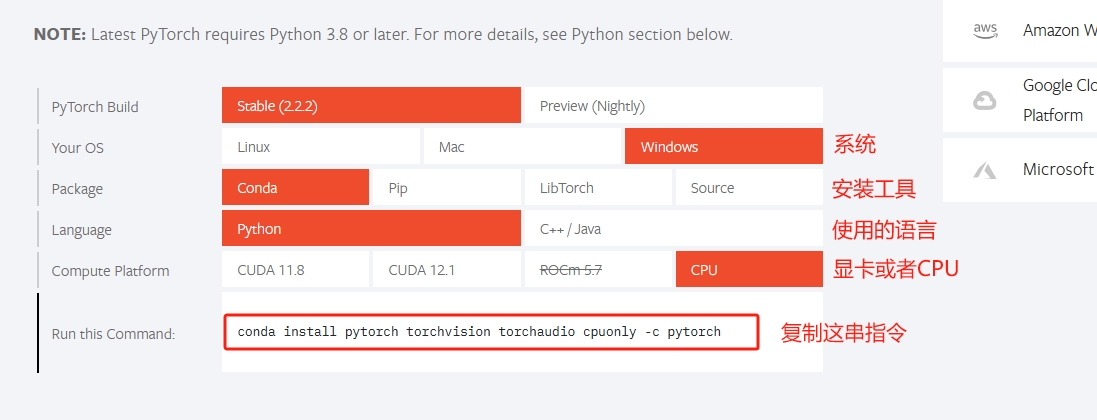Select the Pip package option

pos(446,187)
